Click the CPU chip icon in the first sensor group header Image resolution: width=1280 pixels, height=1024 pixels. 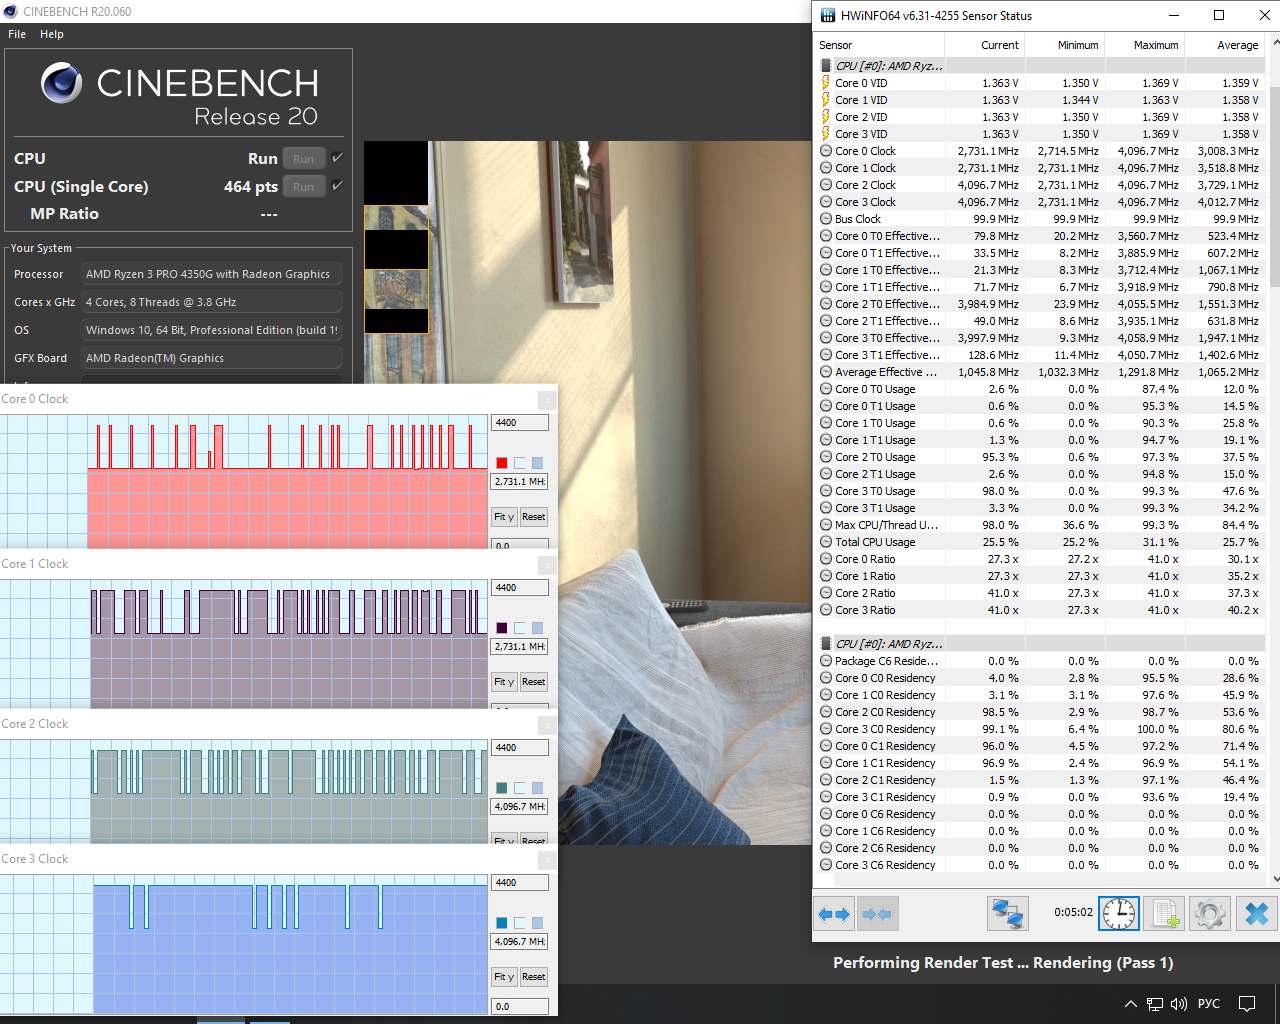(826, 66)
